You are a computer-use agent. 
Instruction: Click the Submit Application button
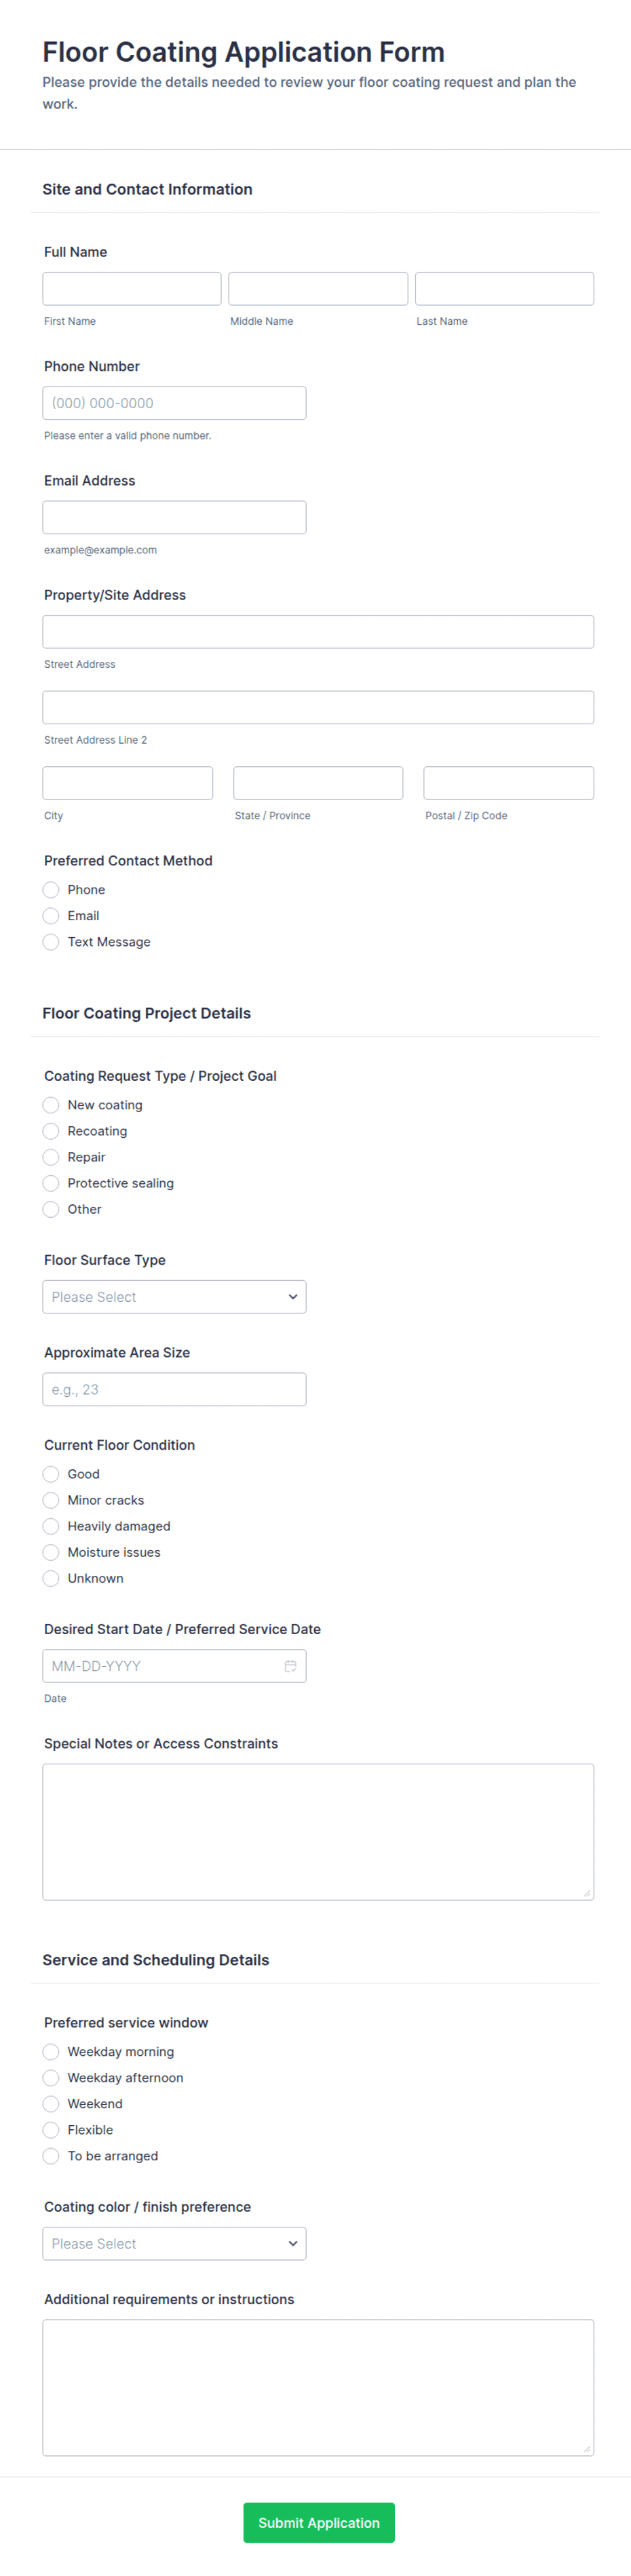pos(318,2523)
